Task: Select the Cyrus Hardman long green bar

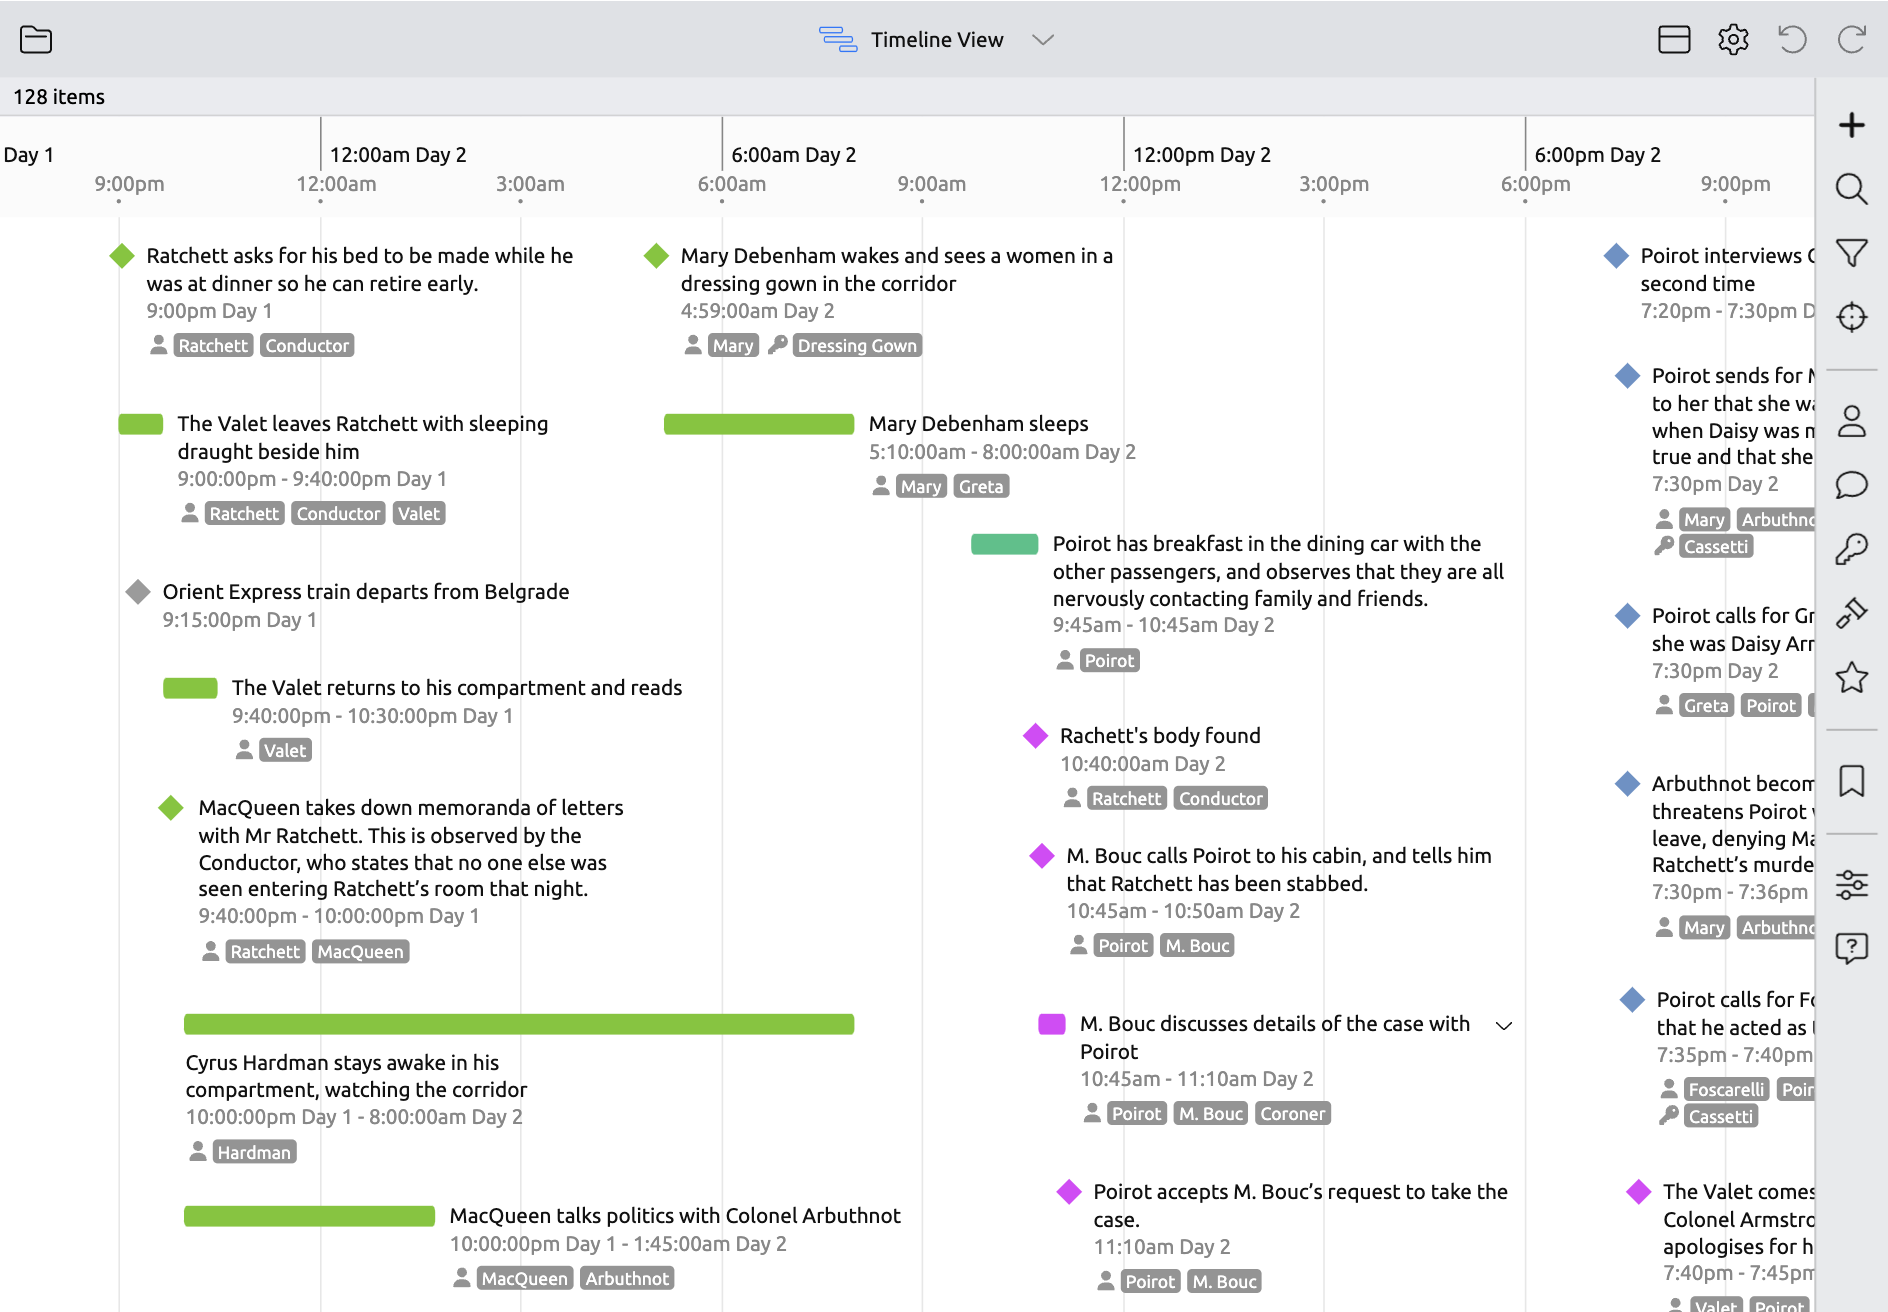Action: (519, 1024)
